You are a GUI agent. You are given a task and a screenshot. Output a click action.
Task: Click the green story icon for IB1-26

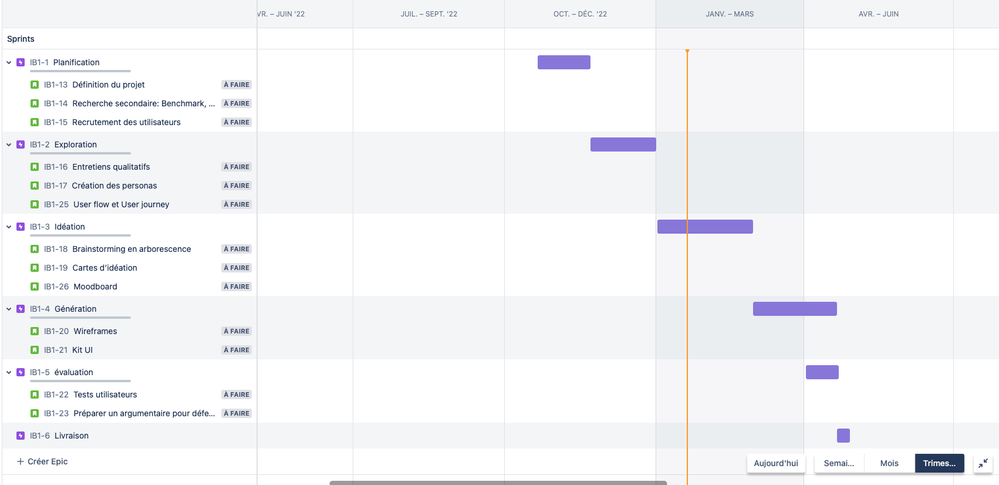coord(34,287)
